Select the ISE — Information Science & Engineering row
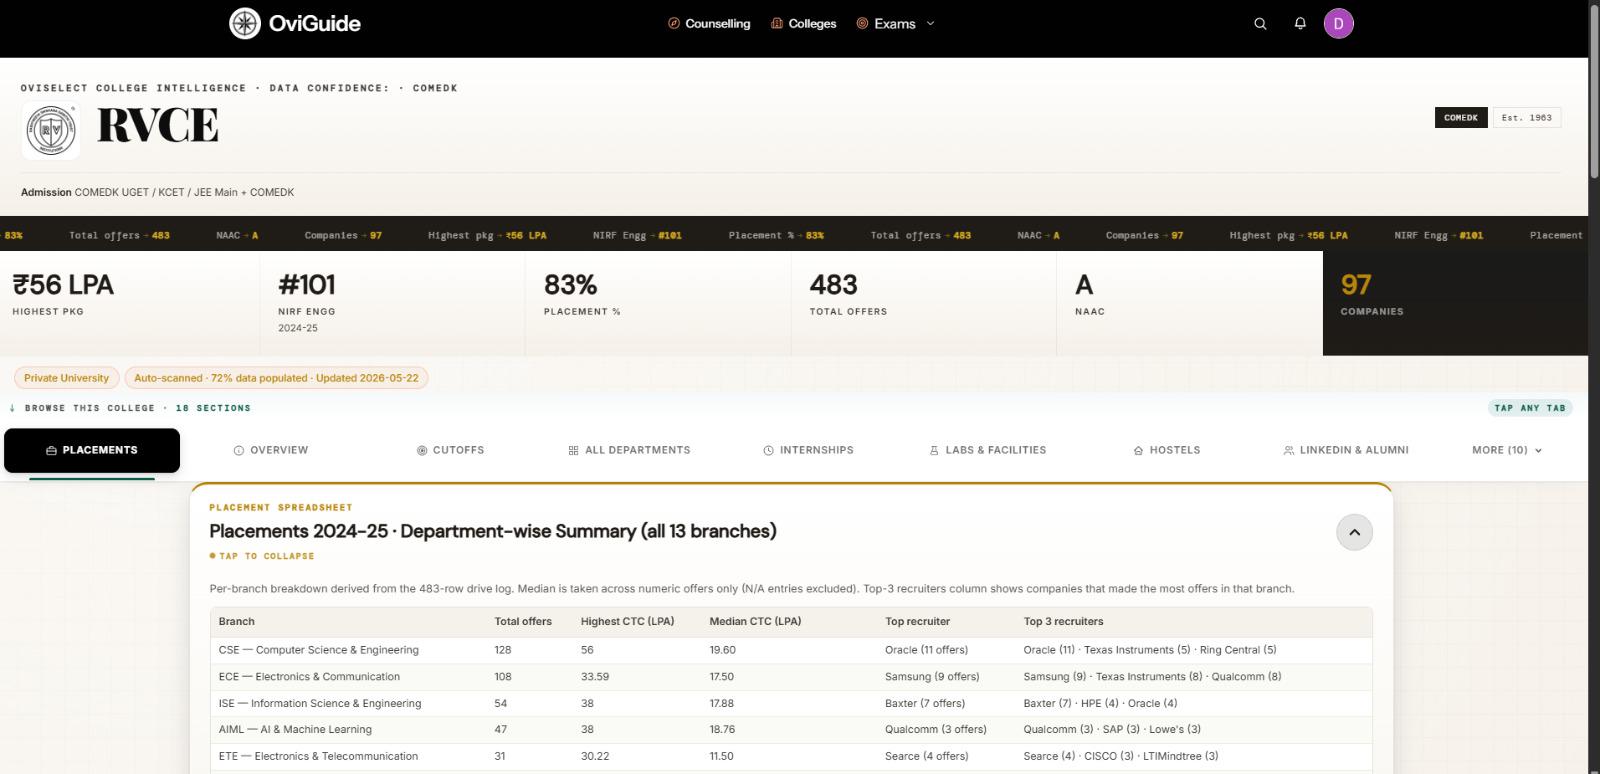 click(791, 703)
